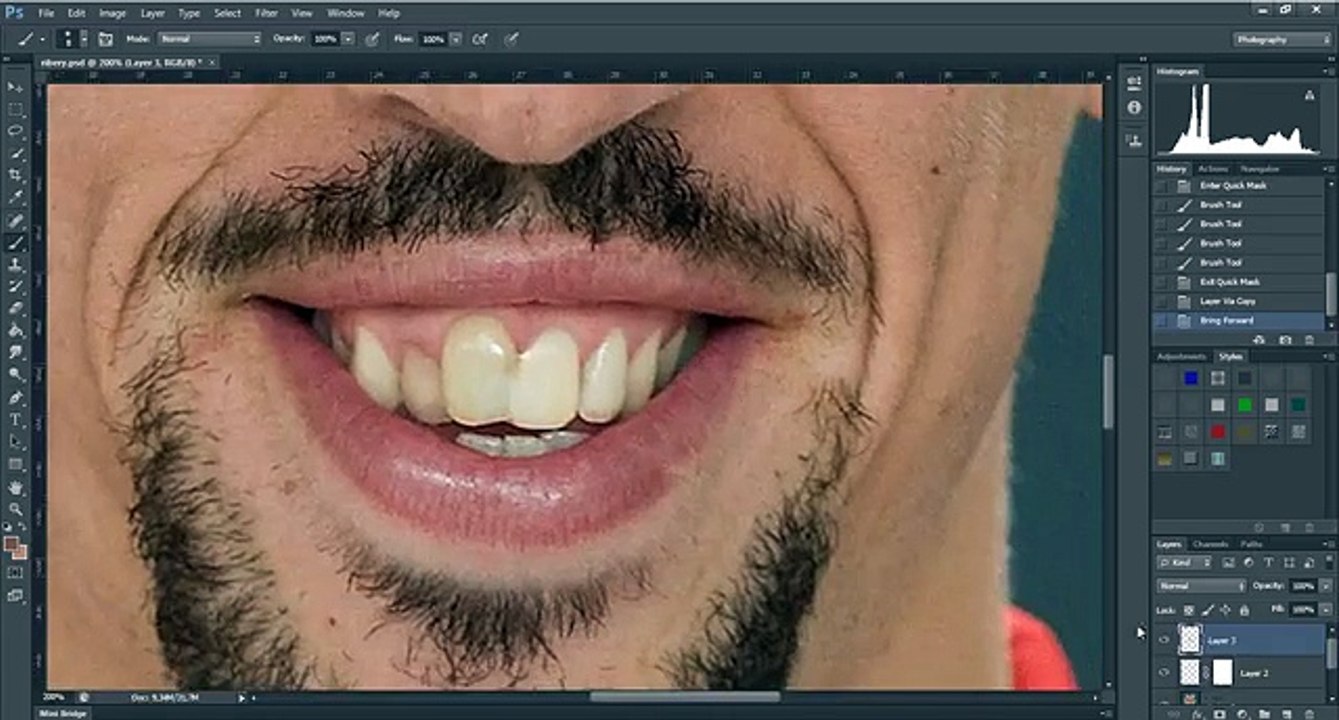Viewport: 1339px width, 720px height.
Task: Apply the blue style swatch
Action: (1190, 378)
